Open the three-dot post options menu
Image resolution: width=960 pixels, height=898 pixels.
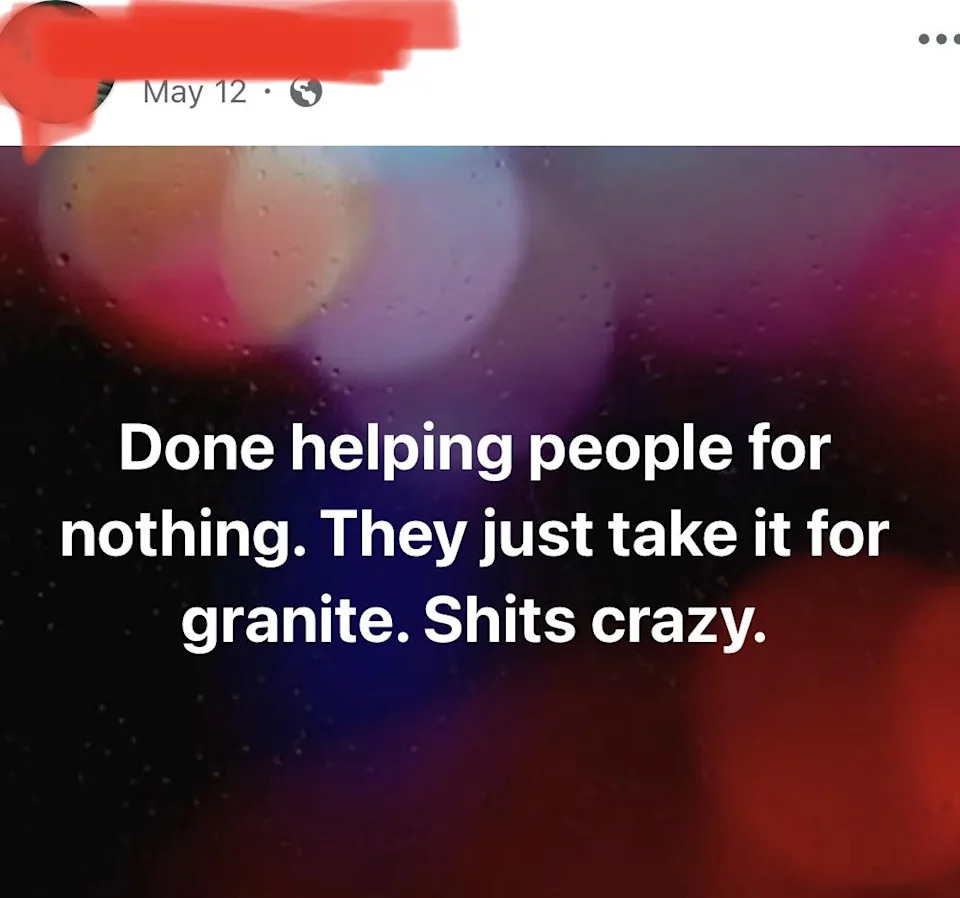pos(939,40)
